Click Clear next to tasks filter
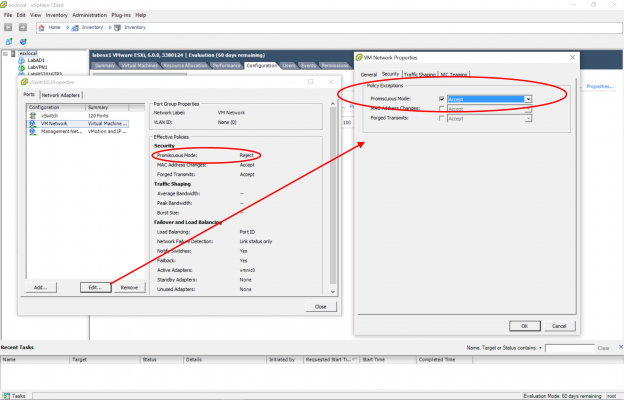Image resolution: width=624 pixels, height=400 pixels. click(x=604, y=348)
